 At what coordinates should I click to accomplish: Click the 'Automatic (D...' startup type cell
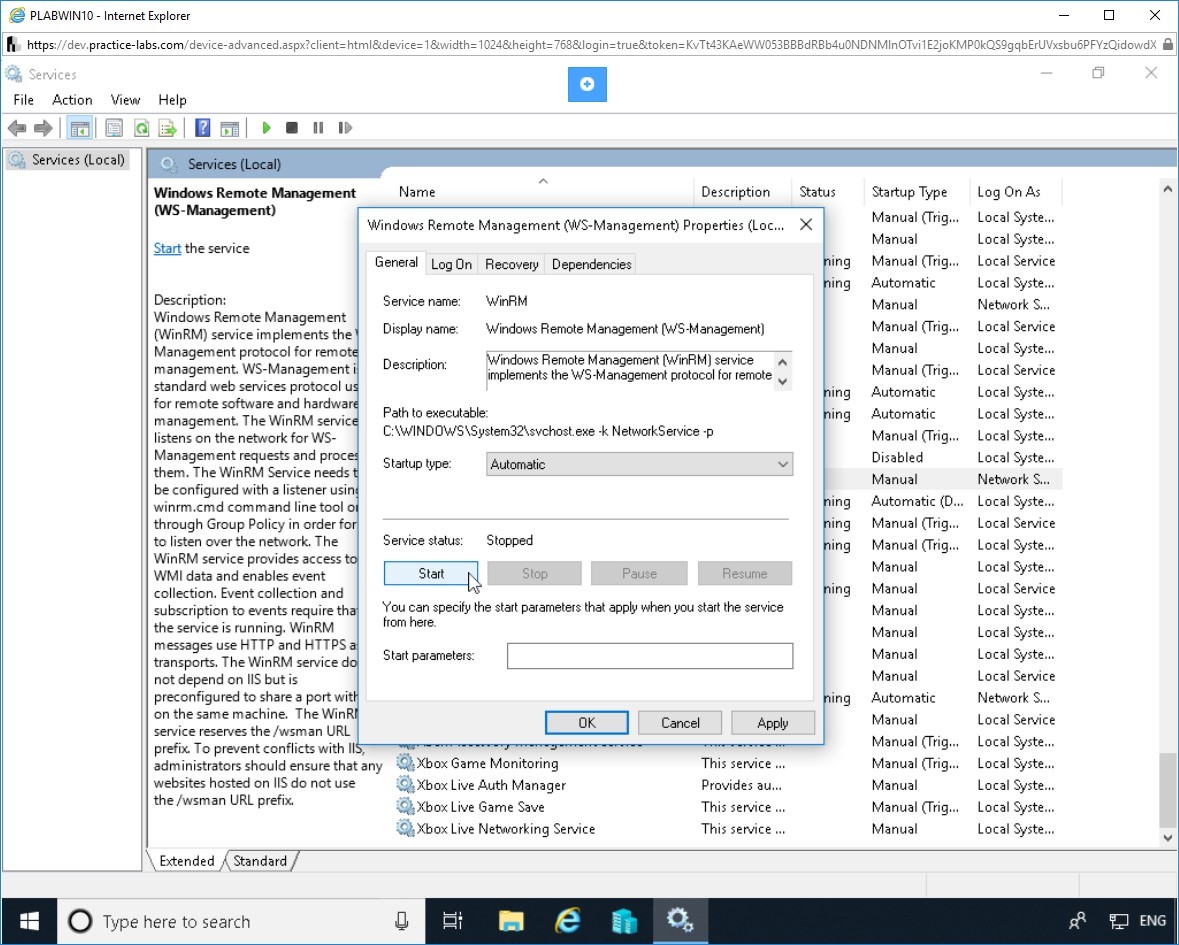coord(917,501)
